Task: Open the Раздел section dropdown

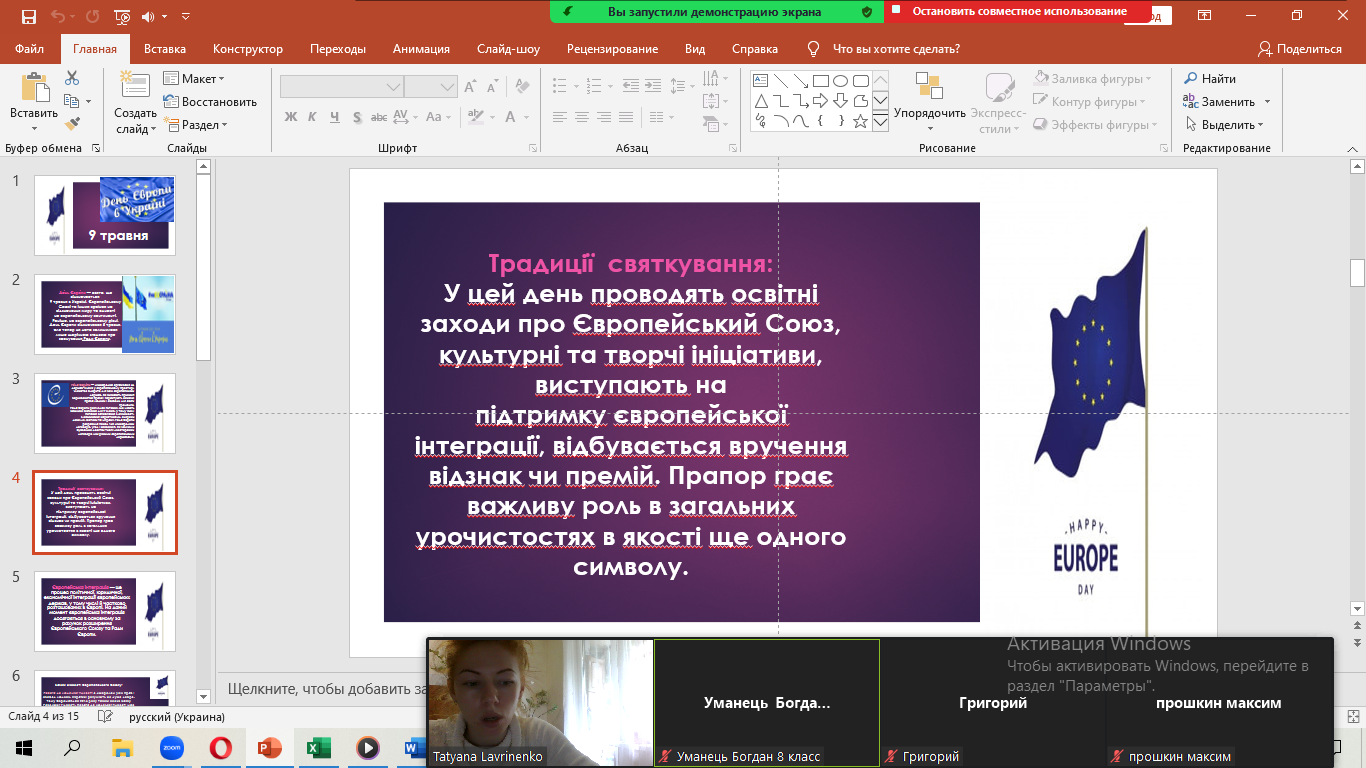Action: coord(196,125)
